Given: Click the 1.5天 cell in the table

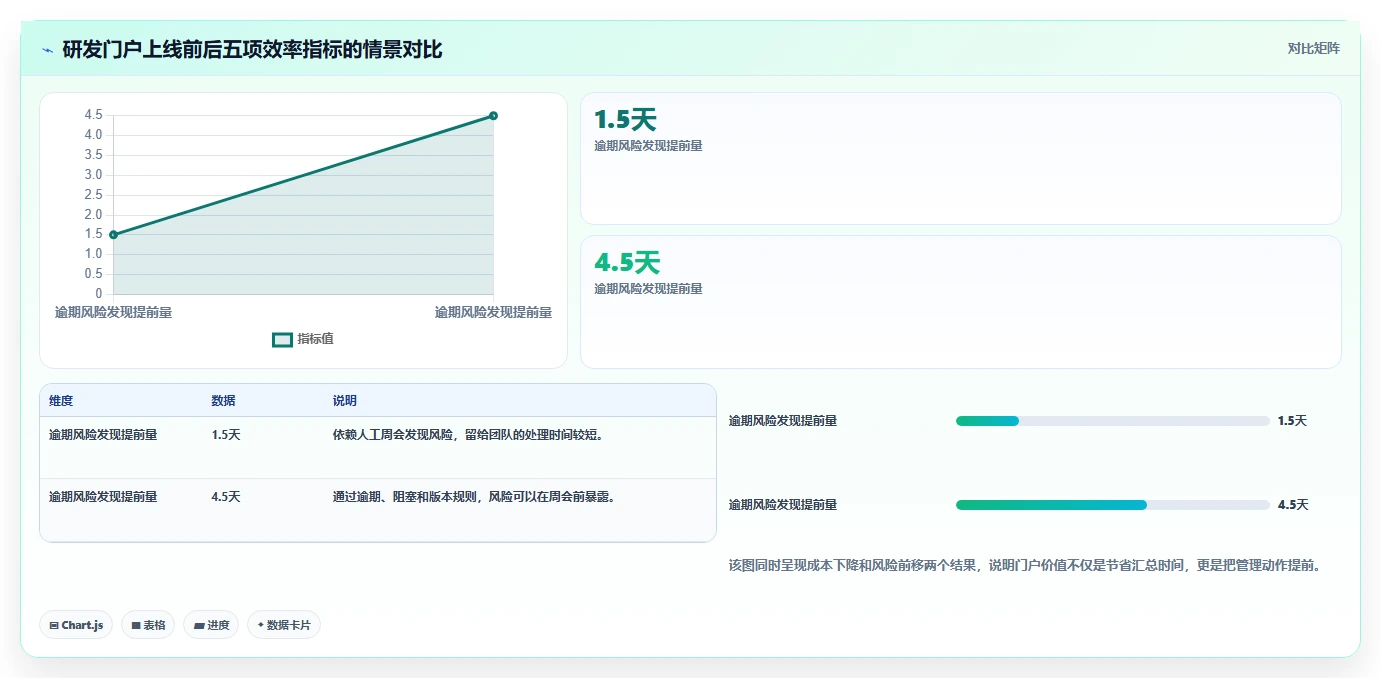Looking at the screenshot, I should (x=226, y=435).
